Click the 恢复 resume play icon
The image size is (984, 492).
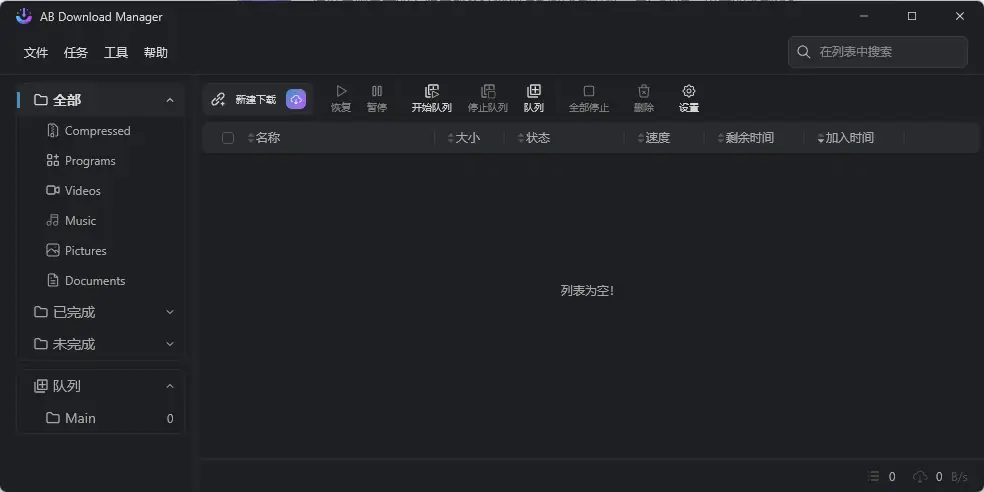tap(341, 92)
